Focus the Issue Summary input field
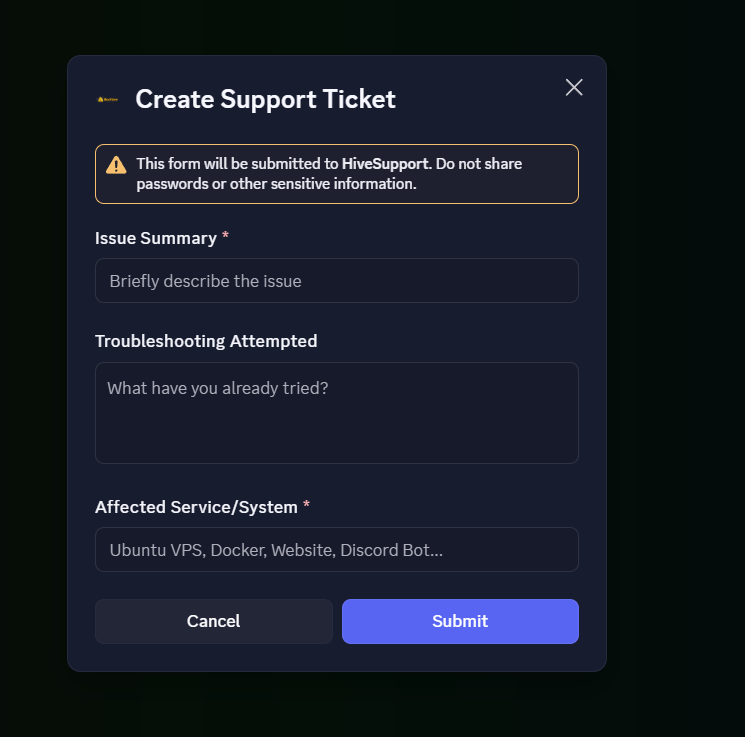 [336, 280]
